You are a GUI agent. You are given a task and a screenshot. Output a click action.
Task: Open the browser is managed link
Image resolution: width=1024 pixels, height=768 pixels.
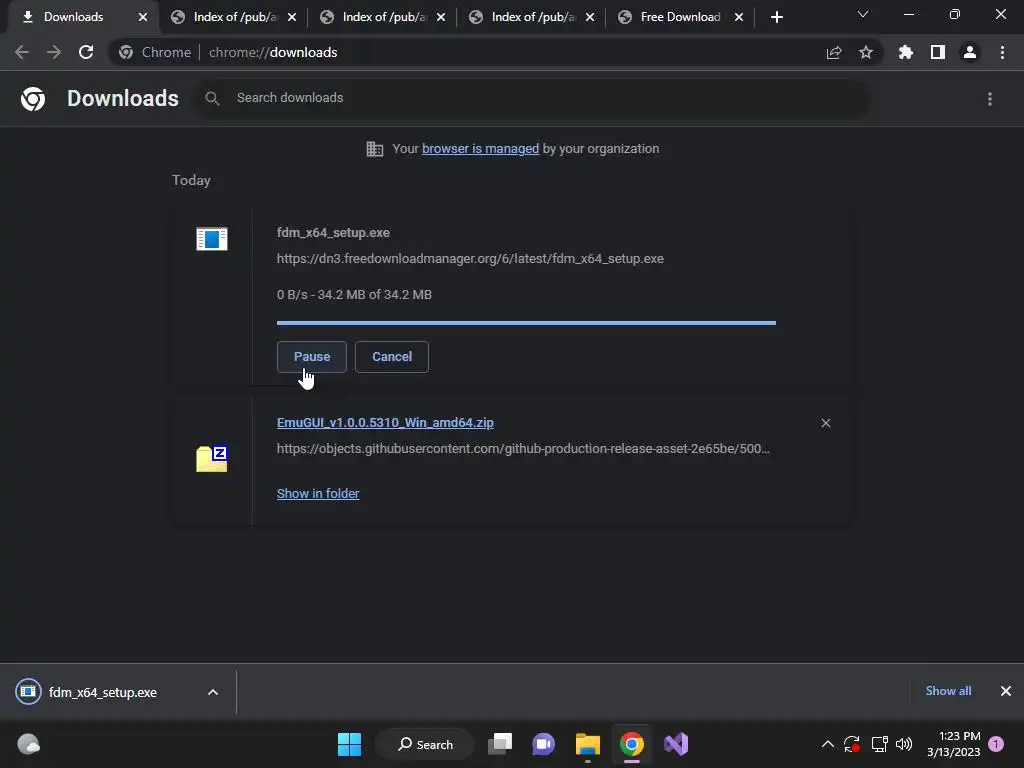481,149
